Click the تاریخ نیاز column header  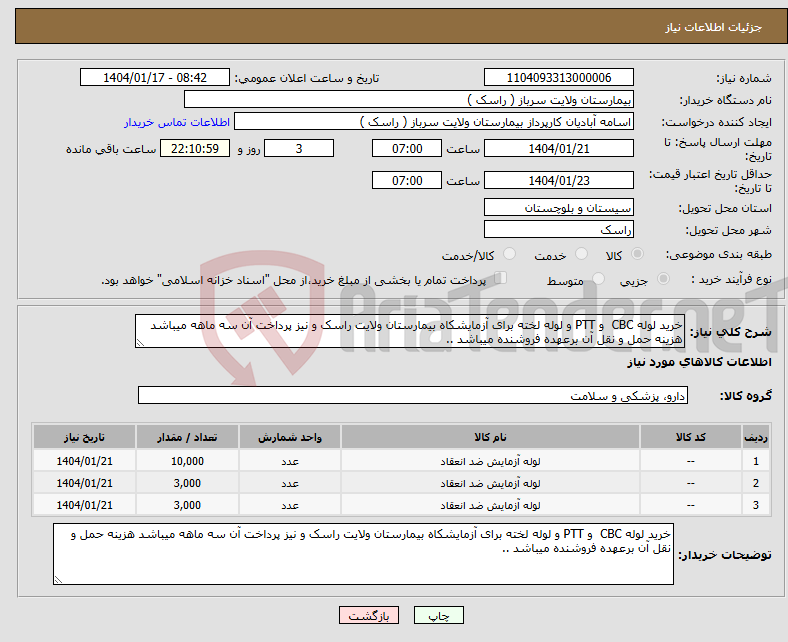[x=84, y=437]
